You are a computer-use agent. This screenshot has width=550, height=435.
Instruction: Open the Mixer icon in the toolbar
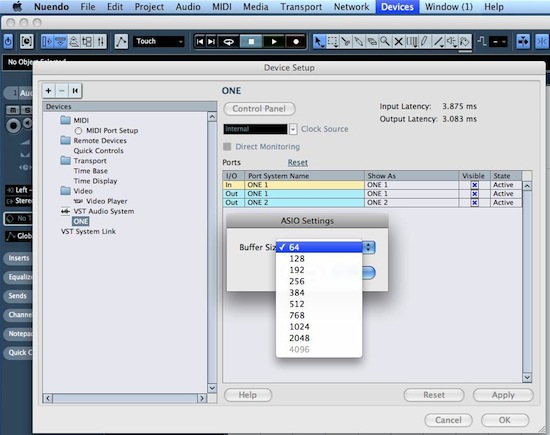(x=101, y=41)
